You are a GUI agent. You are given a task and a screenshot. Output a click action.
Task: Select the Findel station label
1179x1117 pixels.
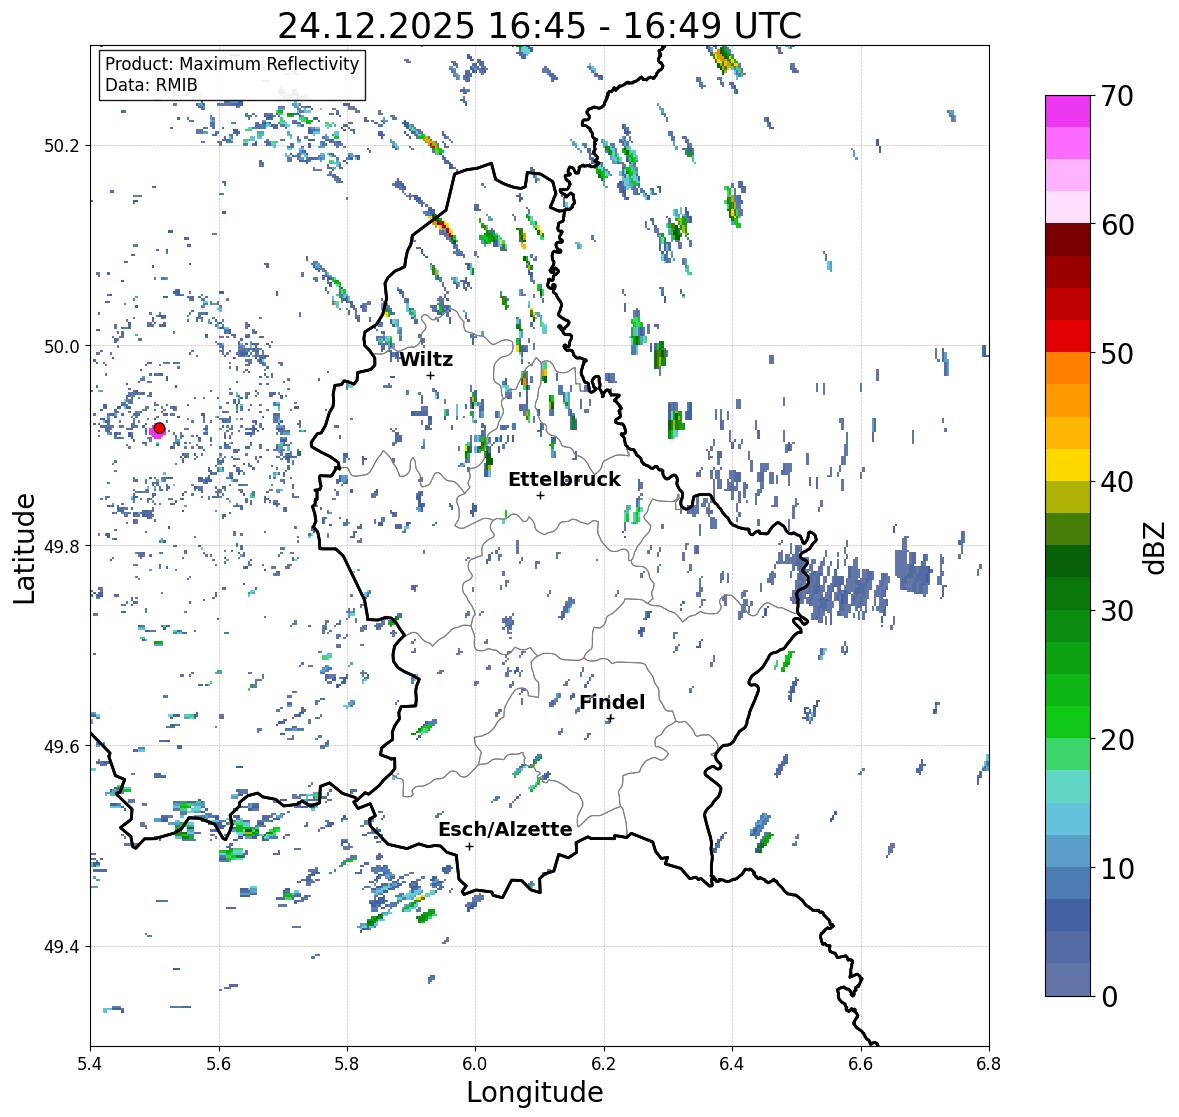[x=612, y=702]
